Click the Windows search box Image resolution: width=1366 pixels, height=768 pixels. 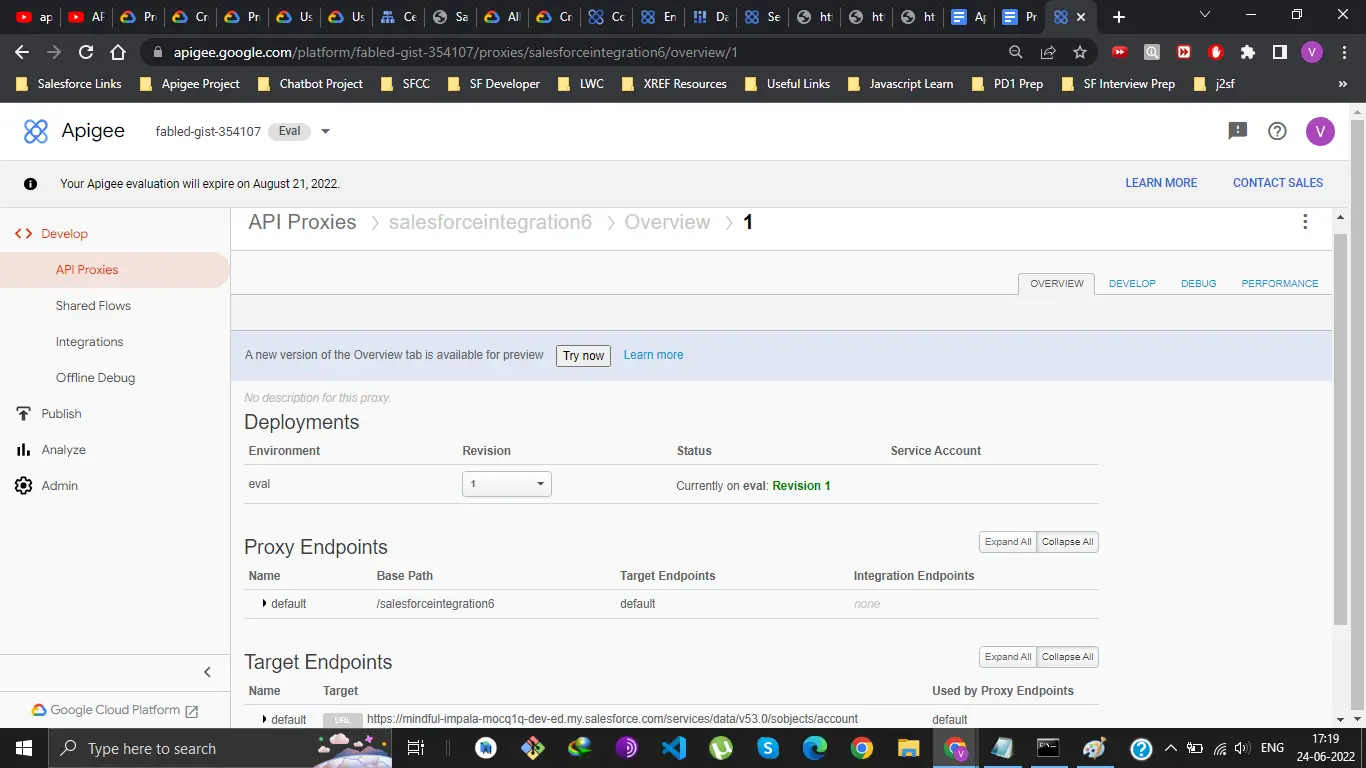click(x=220, y=748)
